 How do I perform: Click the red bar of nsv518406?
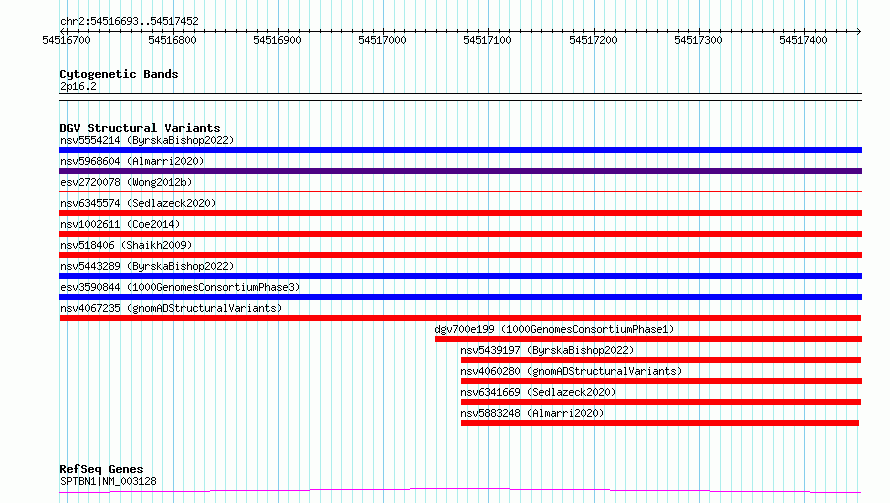coord(460,255)
